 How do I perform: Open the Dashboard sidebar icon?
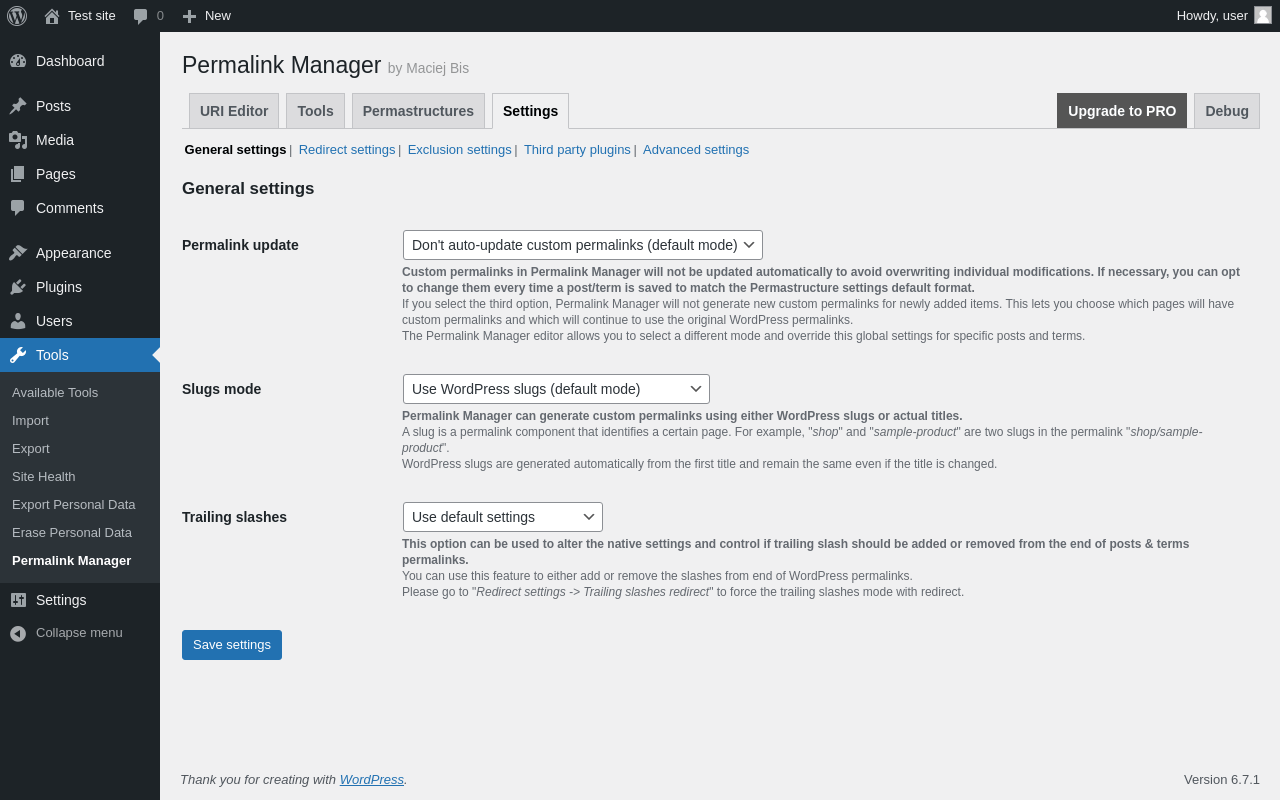[18, 61]
